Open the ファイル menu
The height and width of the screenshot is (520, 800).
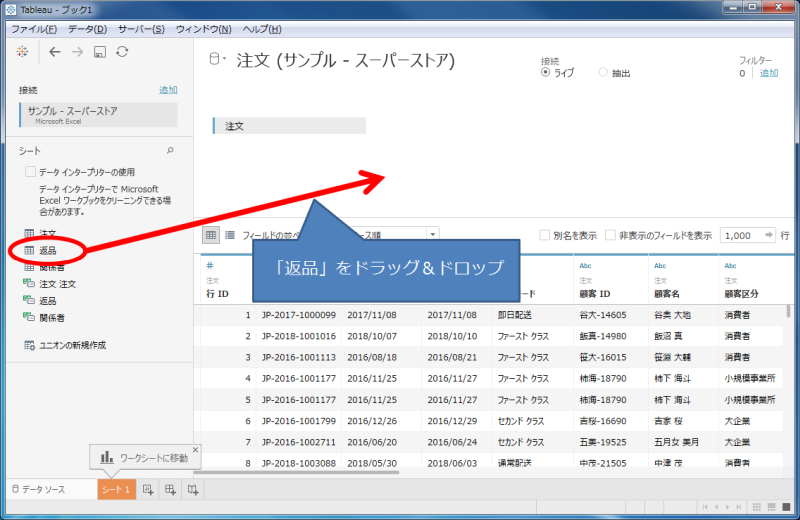click(34, 29)
